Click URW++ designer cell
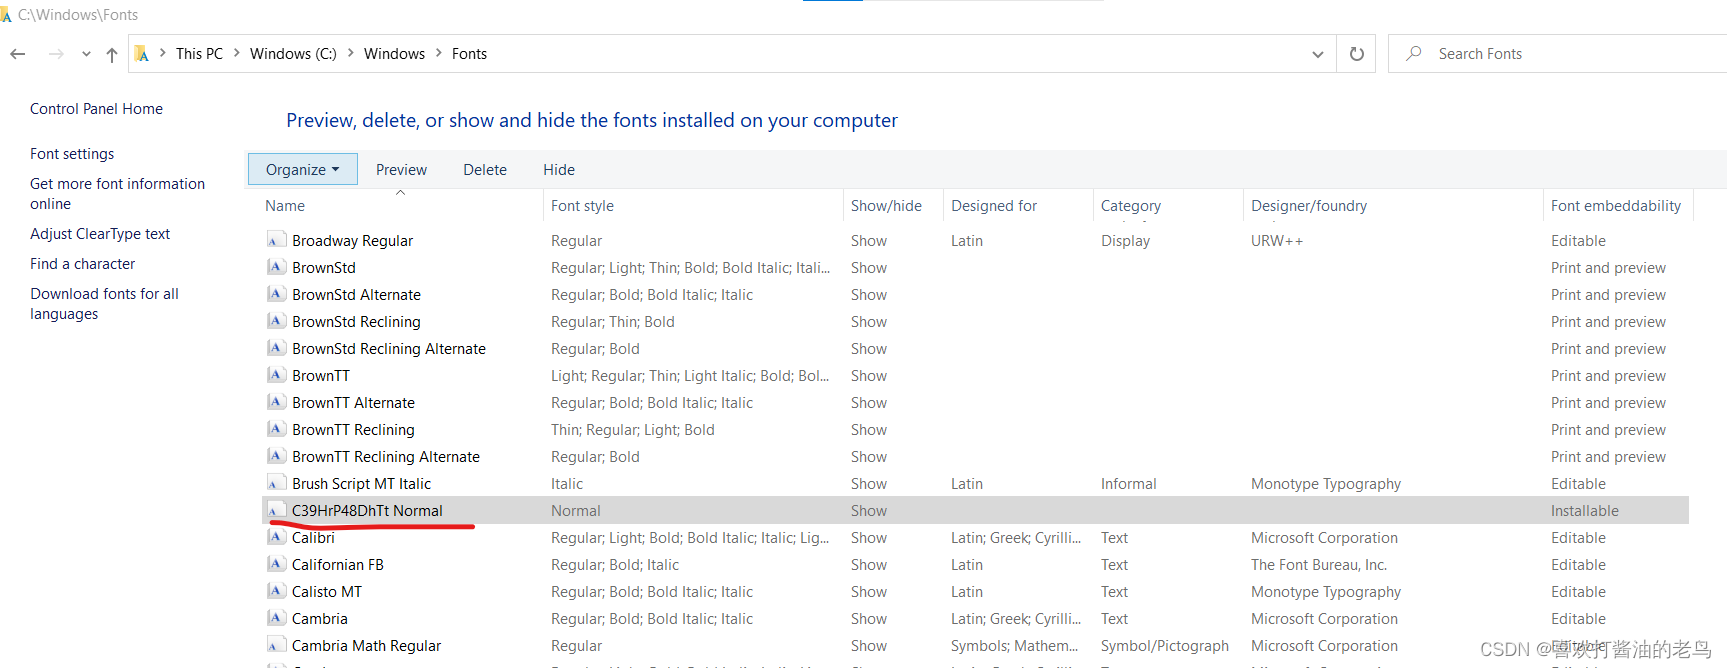Image resolution: width=1727 pixels, height=668 pixels. point(1277,241)
